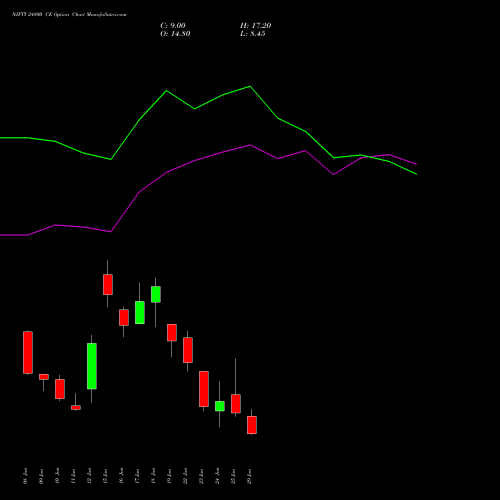Click the close value C: 9.00
The width and height of the screenshot is (500, 500).
[x=173, y=26]
